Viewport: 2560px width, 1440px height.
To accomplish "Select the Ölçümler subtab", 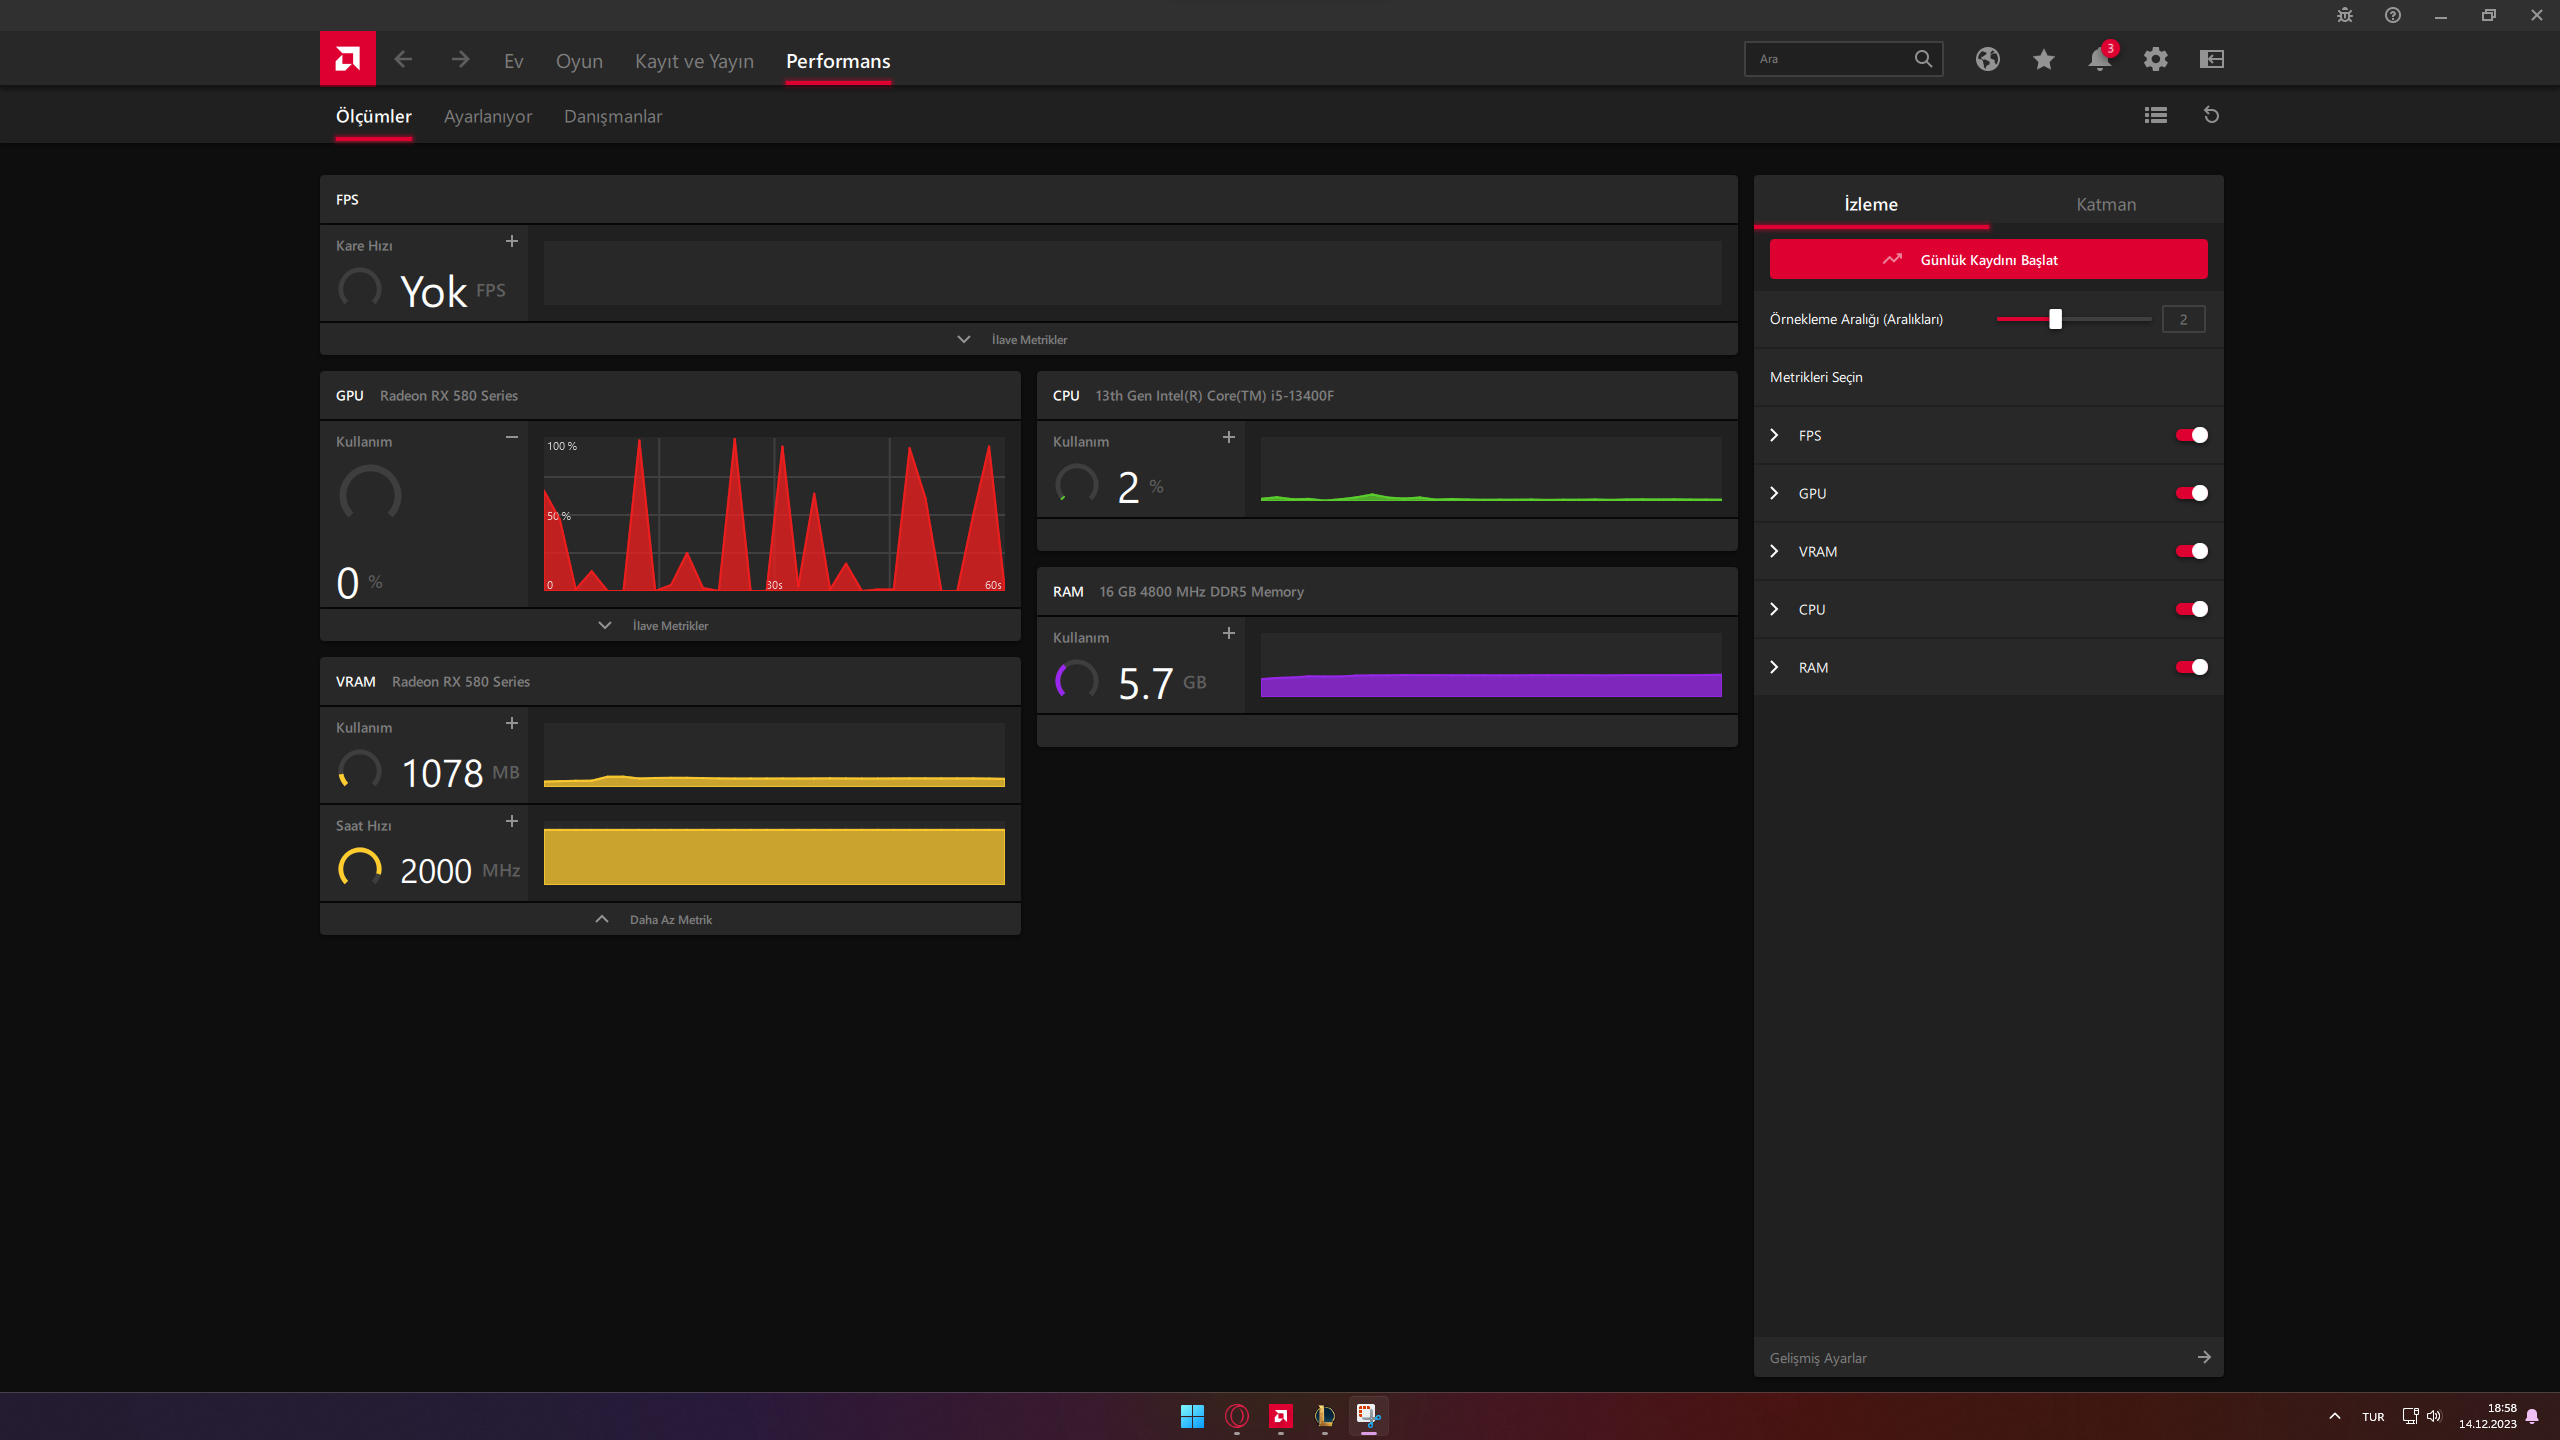I will pyautogui.click(x=373, y=116).
